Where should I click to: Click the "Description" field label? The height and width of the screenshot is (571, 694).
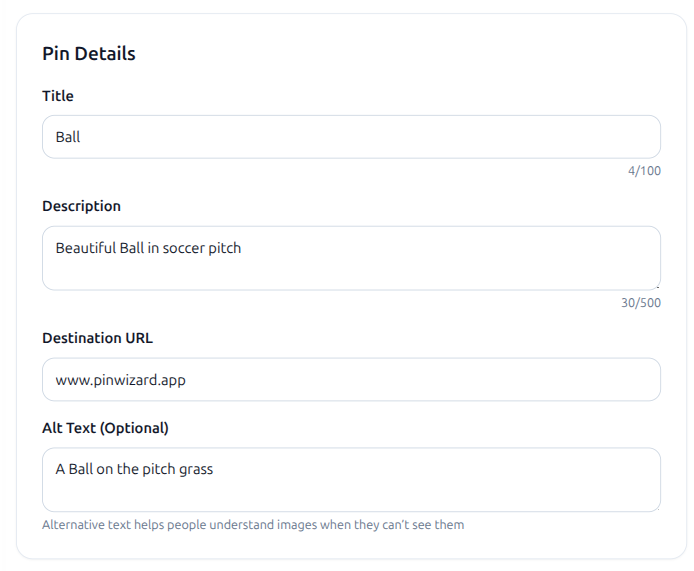pos(81,206)
